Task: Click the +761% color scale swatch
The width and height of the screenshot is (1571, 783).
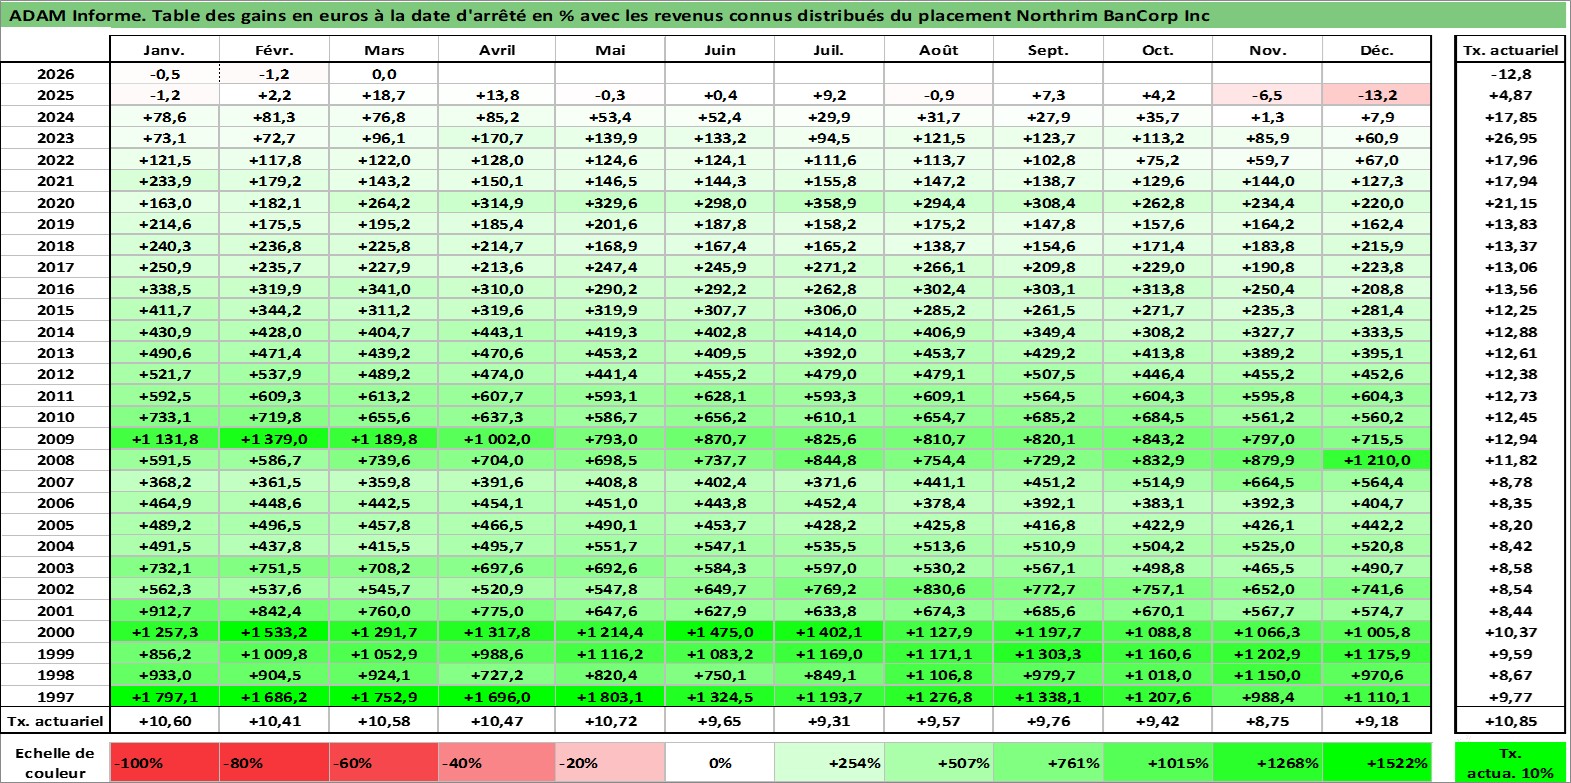Action: [1048, 763]
